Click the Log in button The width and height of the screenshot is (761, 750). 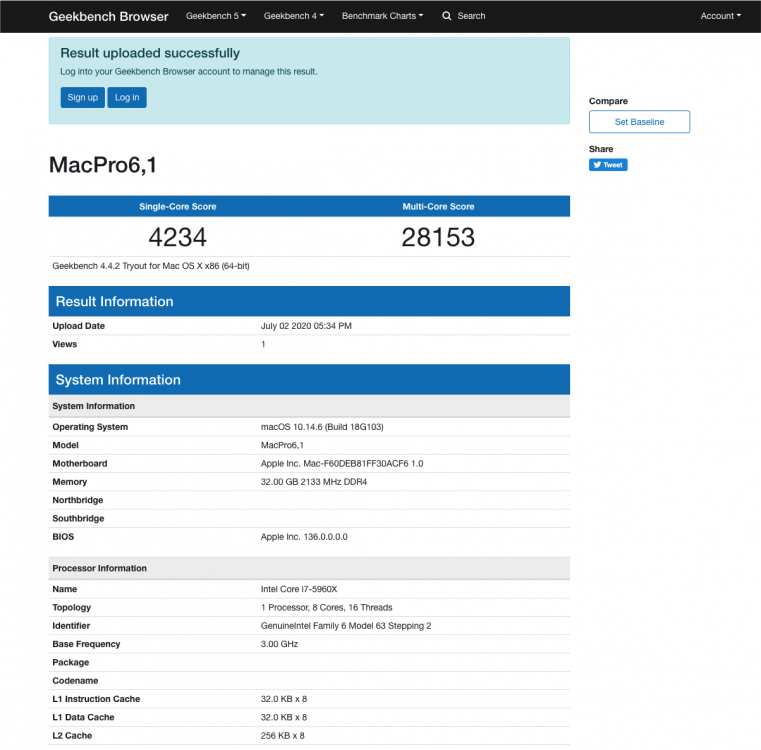coord(127,98)
